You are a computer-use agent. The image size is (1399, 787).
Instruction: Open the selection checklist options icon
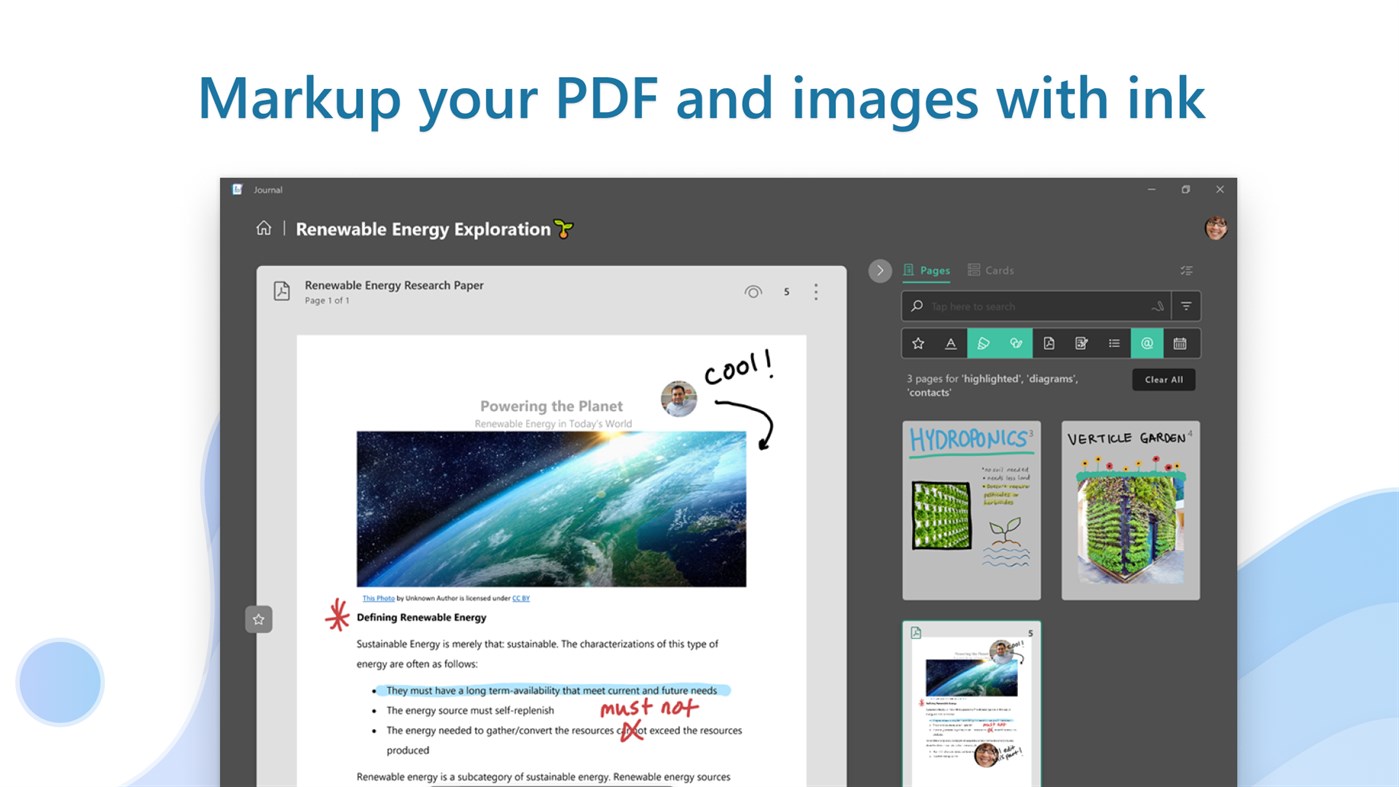pyautogui.click(x=1186, y=270)
